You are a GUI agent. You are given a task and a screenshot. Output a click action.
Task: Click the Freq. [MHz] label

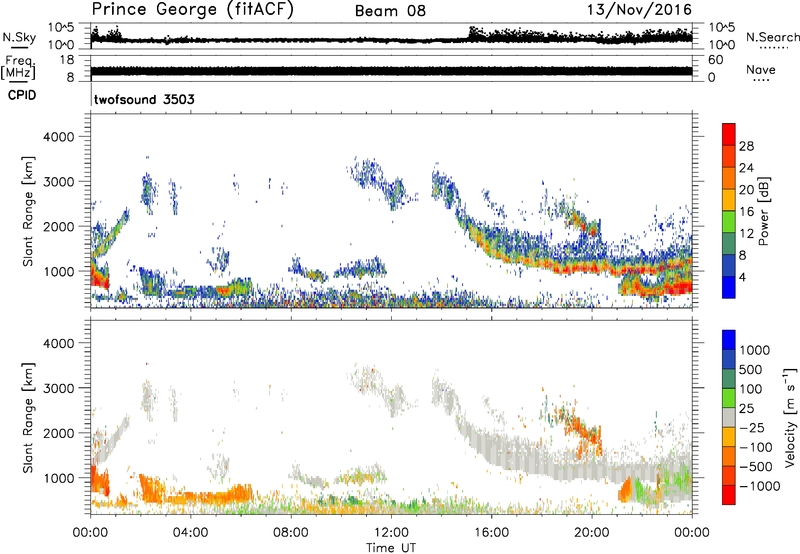pos(18,67)
